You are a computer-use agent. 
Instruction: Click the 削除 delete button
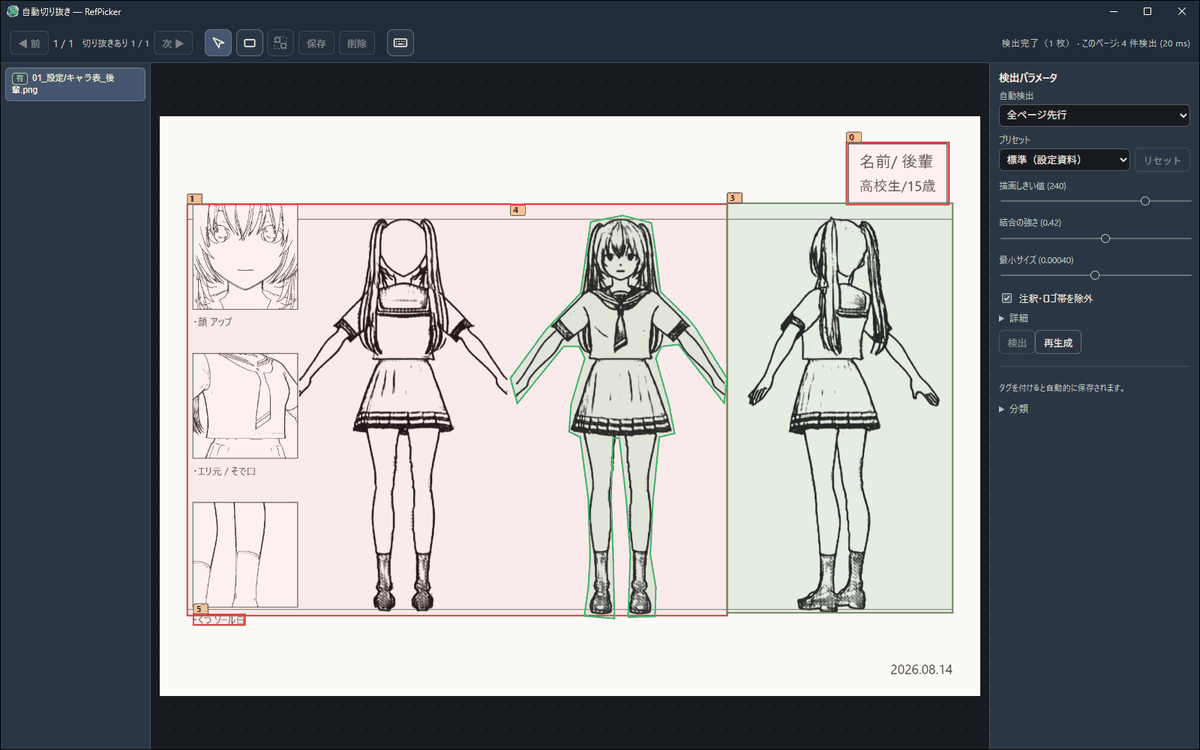(357, 43)
